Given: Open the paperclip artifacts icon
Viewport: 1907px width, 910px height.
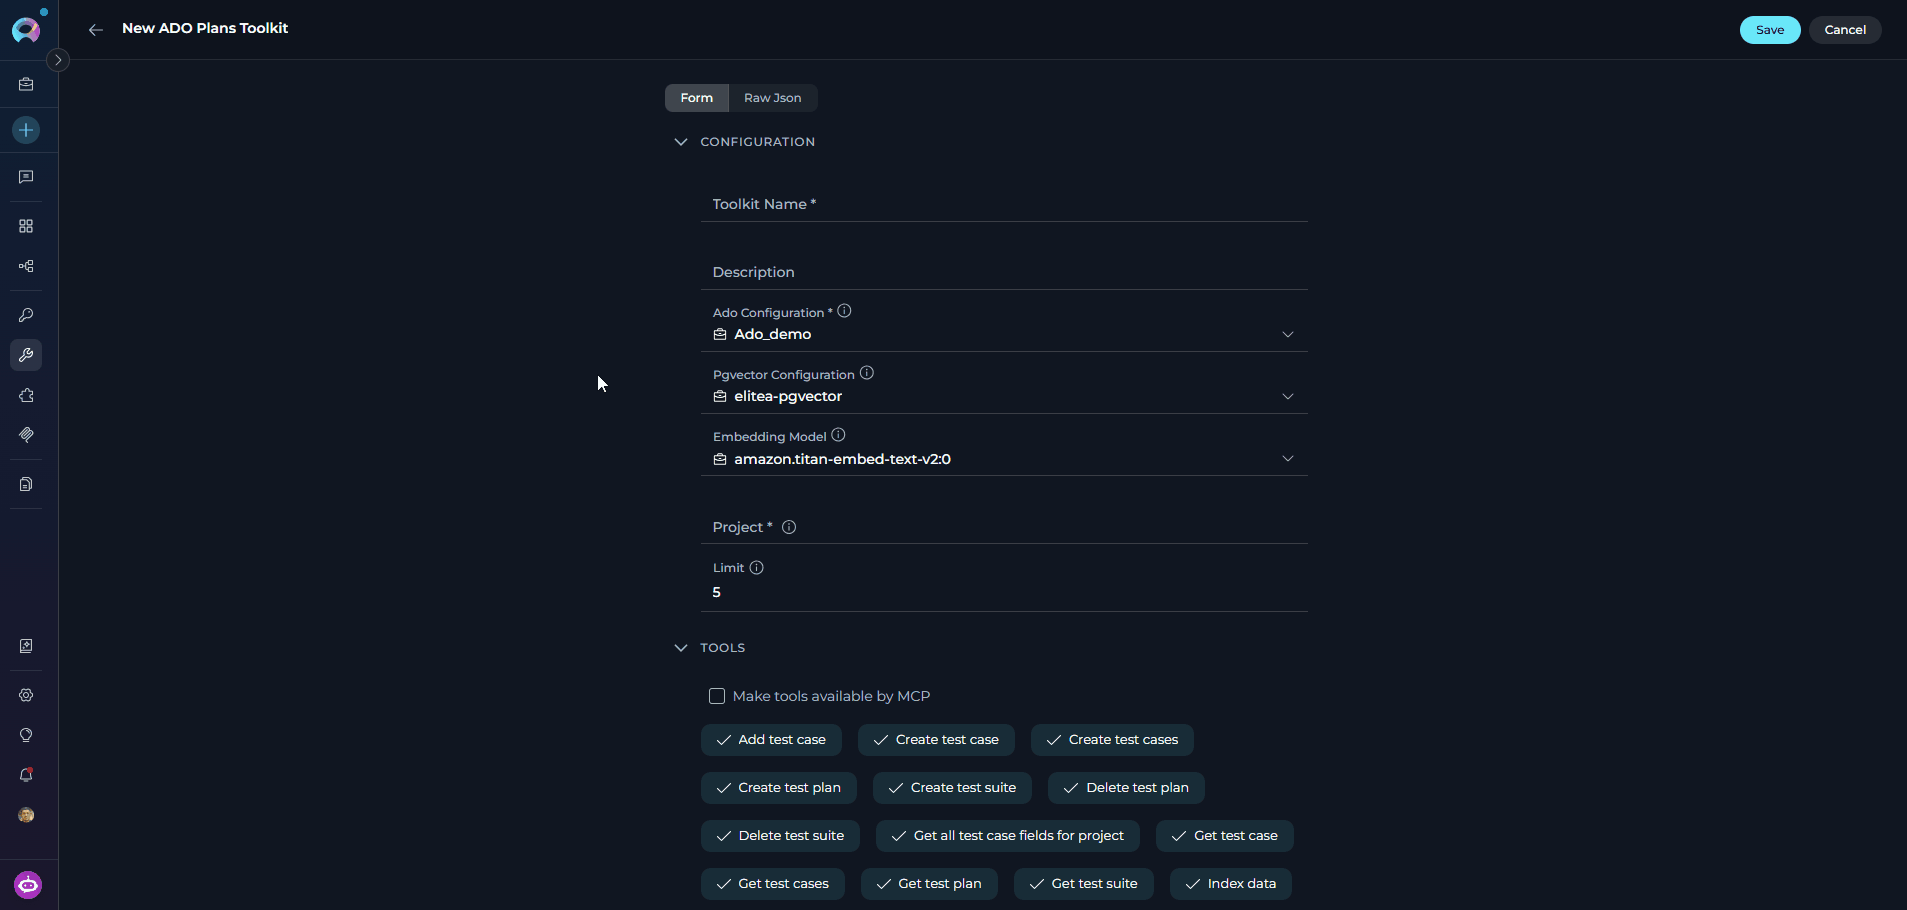Looking at the screenshot, I should pos(26,435).
